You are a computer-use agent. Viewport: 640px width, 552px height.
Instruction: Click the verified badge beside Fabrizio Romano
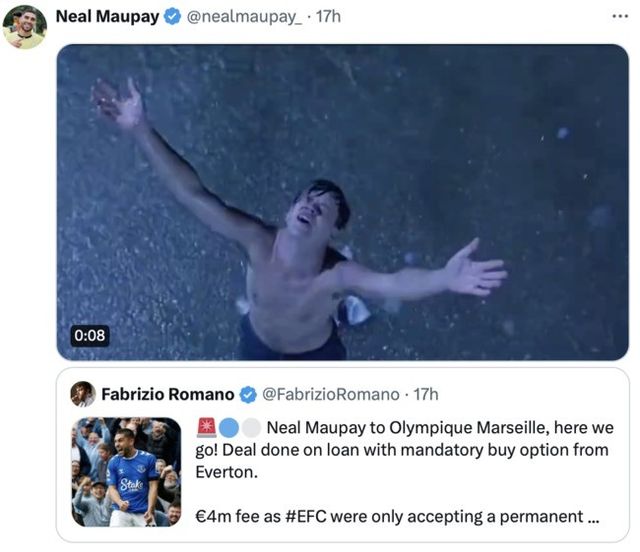click(x=249, y=394)
